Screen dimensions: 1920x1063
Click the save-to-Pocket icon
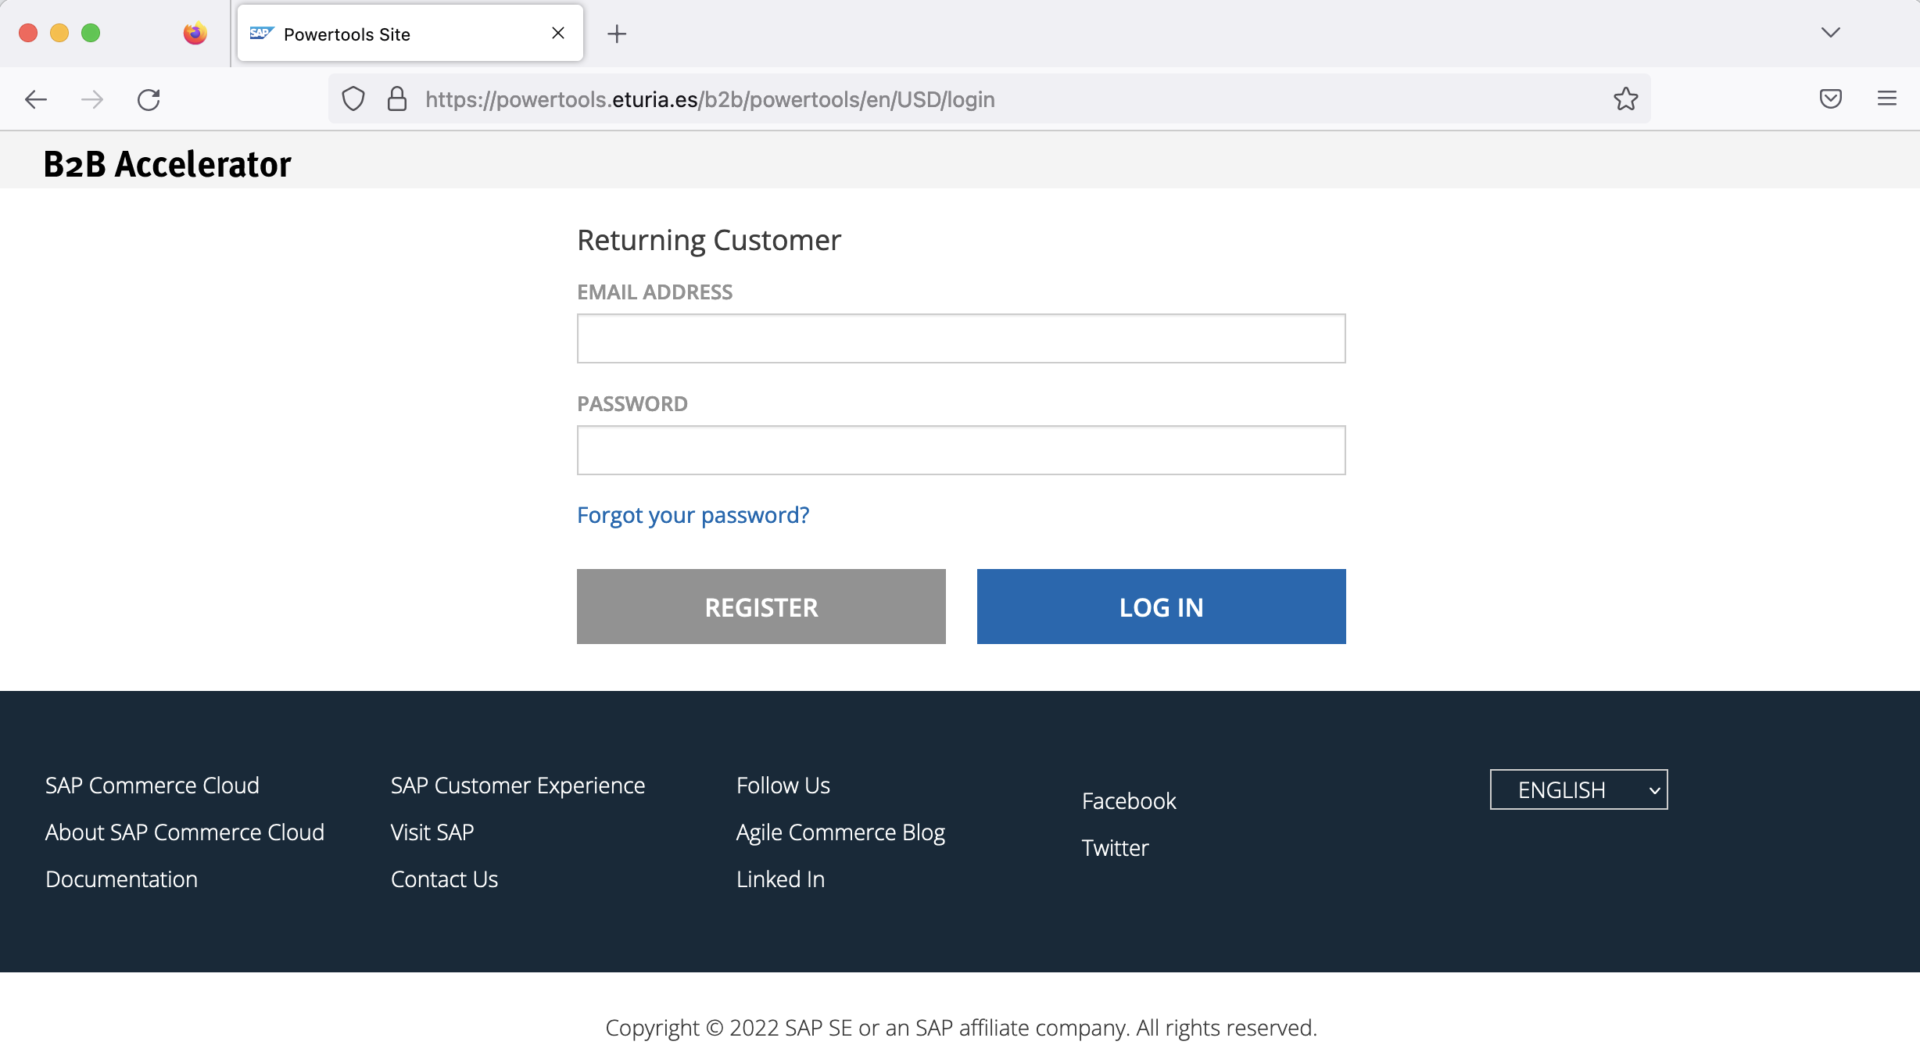point(1831,99)
